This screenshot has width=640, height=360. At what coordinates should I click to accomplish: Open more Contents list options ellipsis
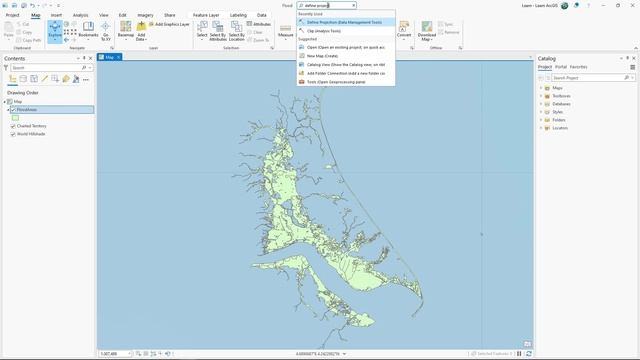click(86, 80)
